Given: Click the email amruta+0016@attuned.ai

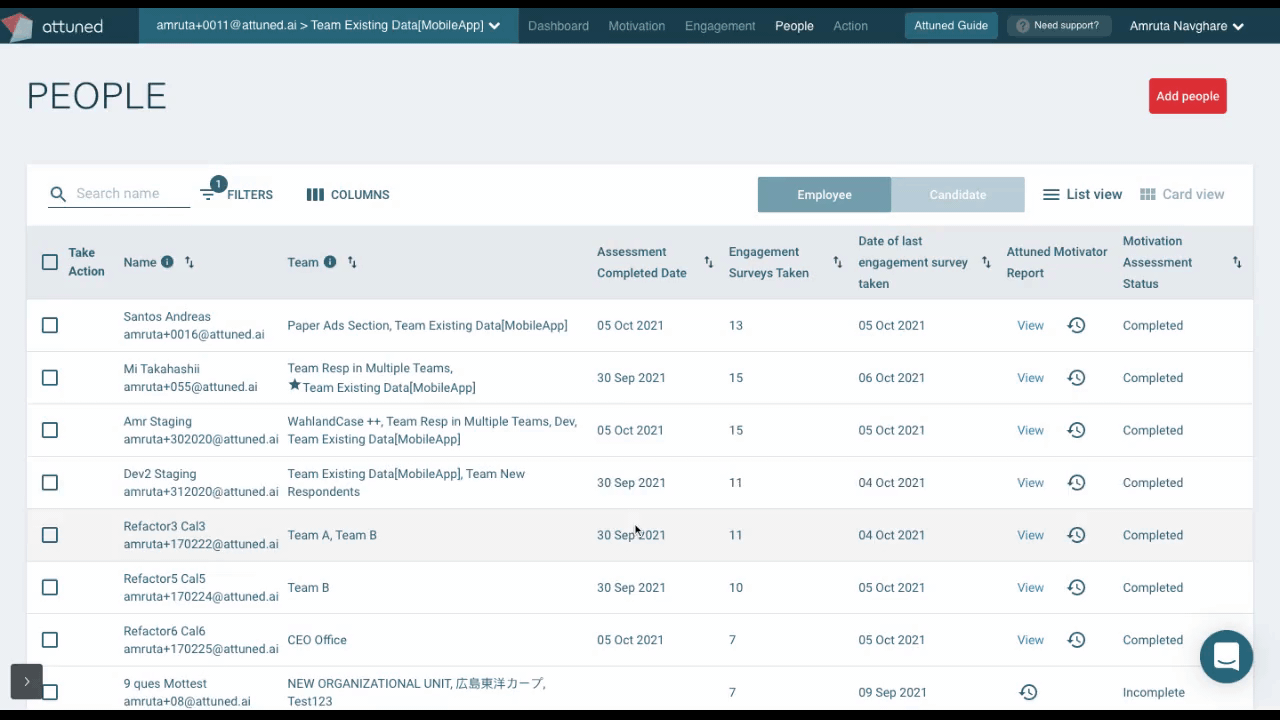Looking at the screenshot, I should tap(194, 334).
